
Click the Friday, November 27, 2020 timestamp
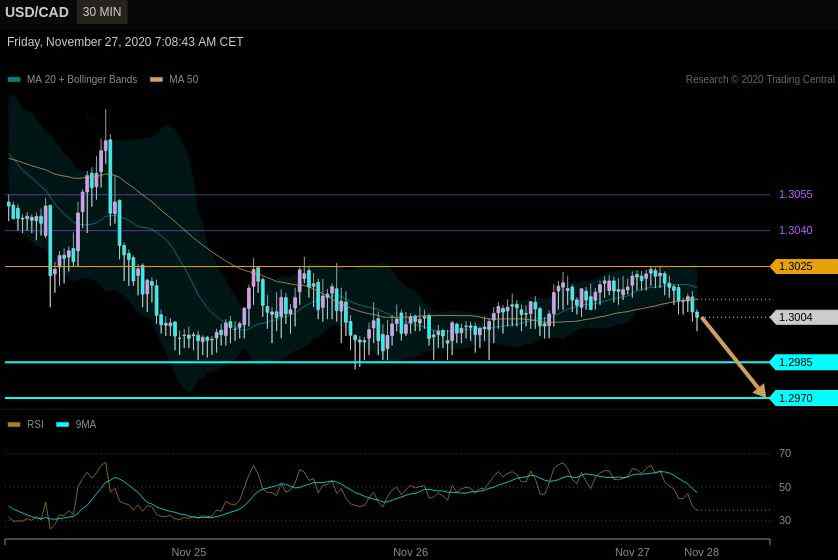point(125,42)
